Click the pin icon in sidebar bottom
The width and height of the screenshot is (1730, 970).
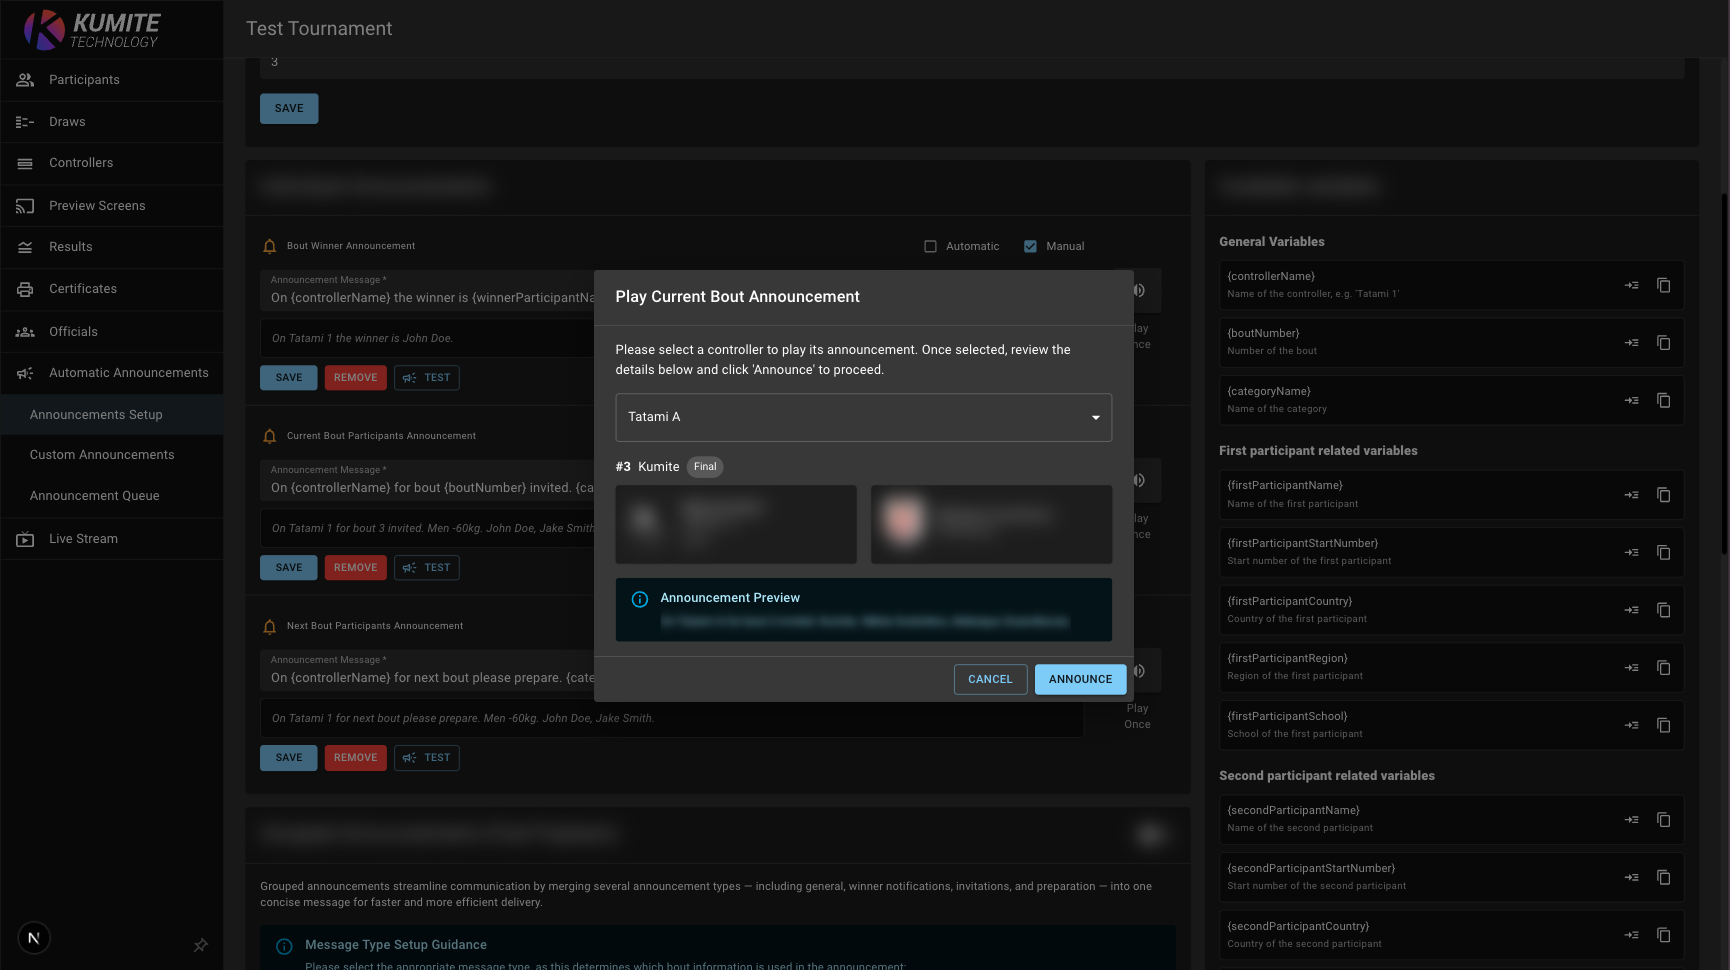click(200, 945)
